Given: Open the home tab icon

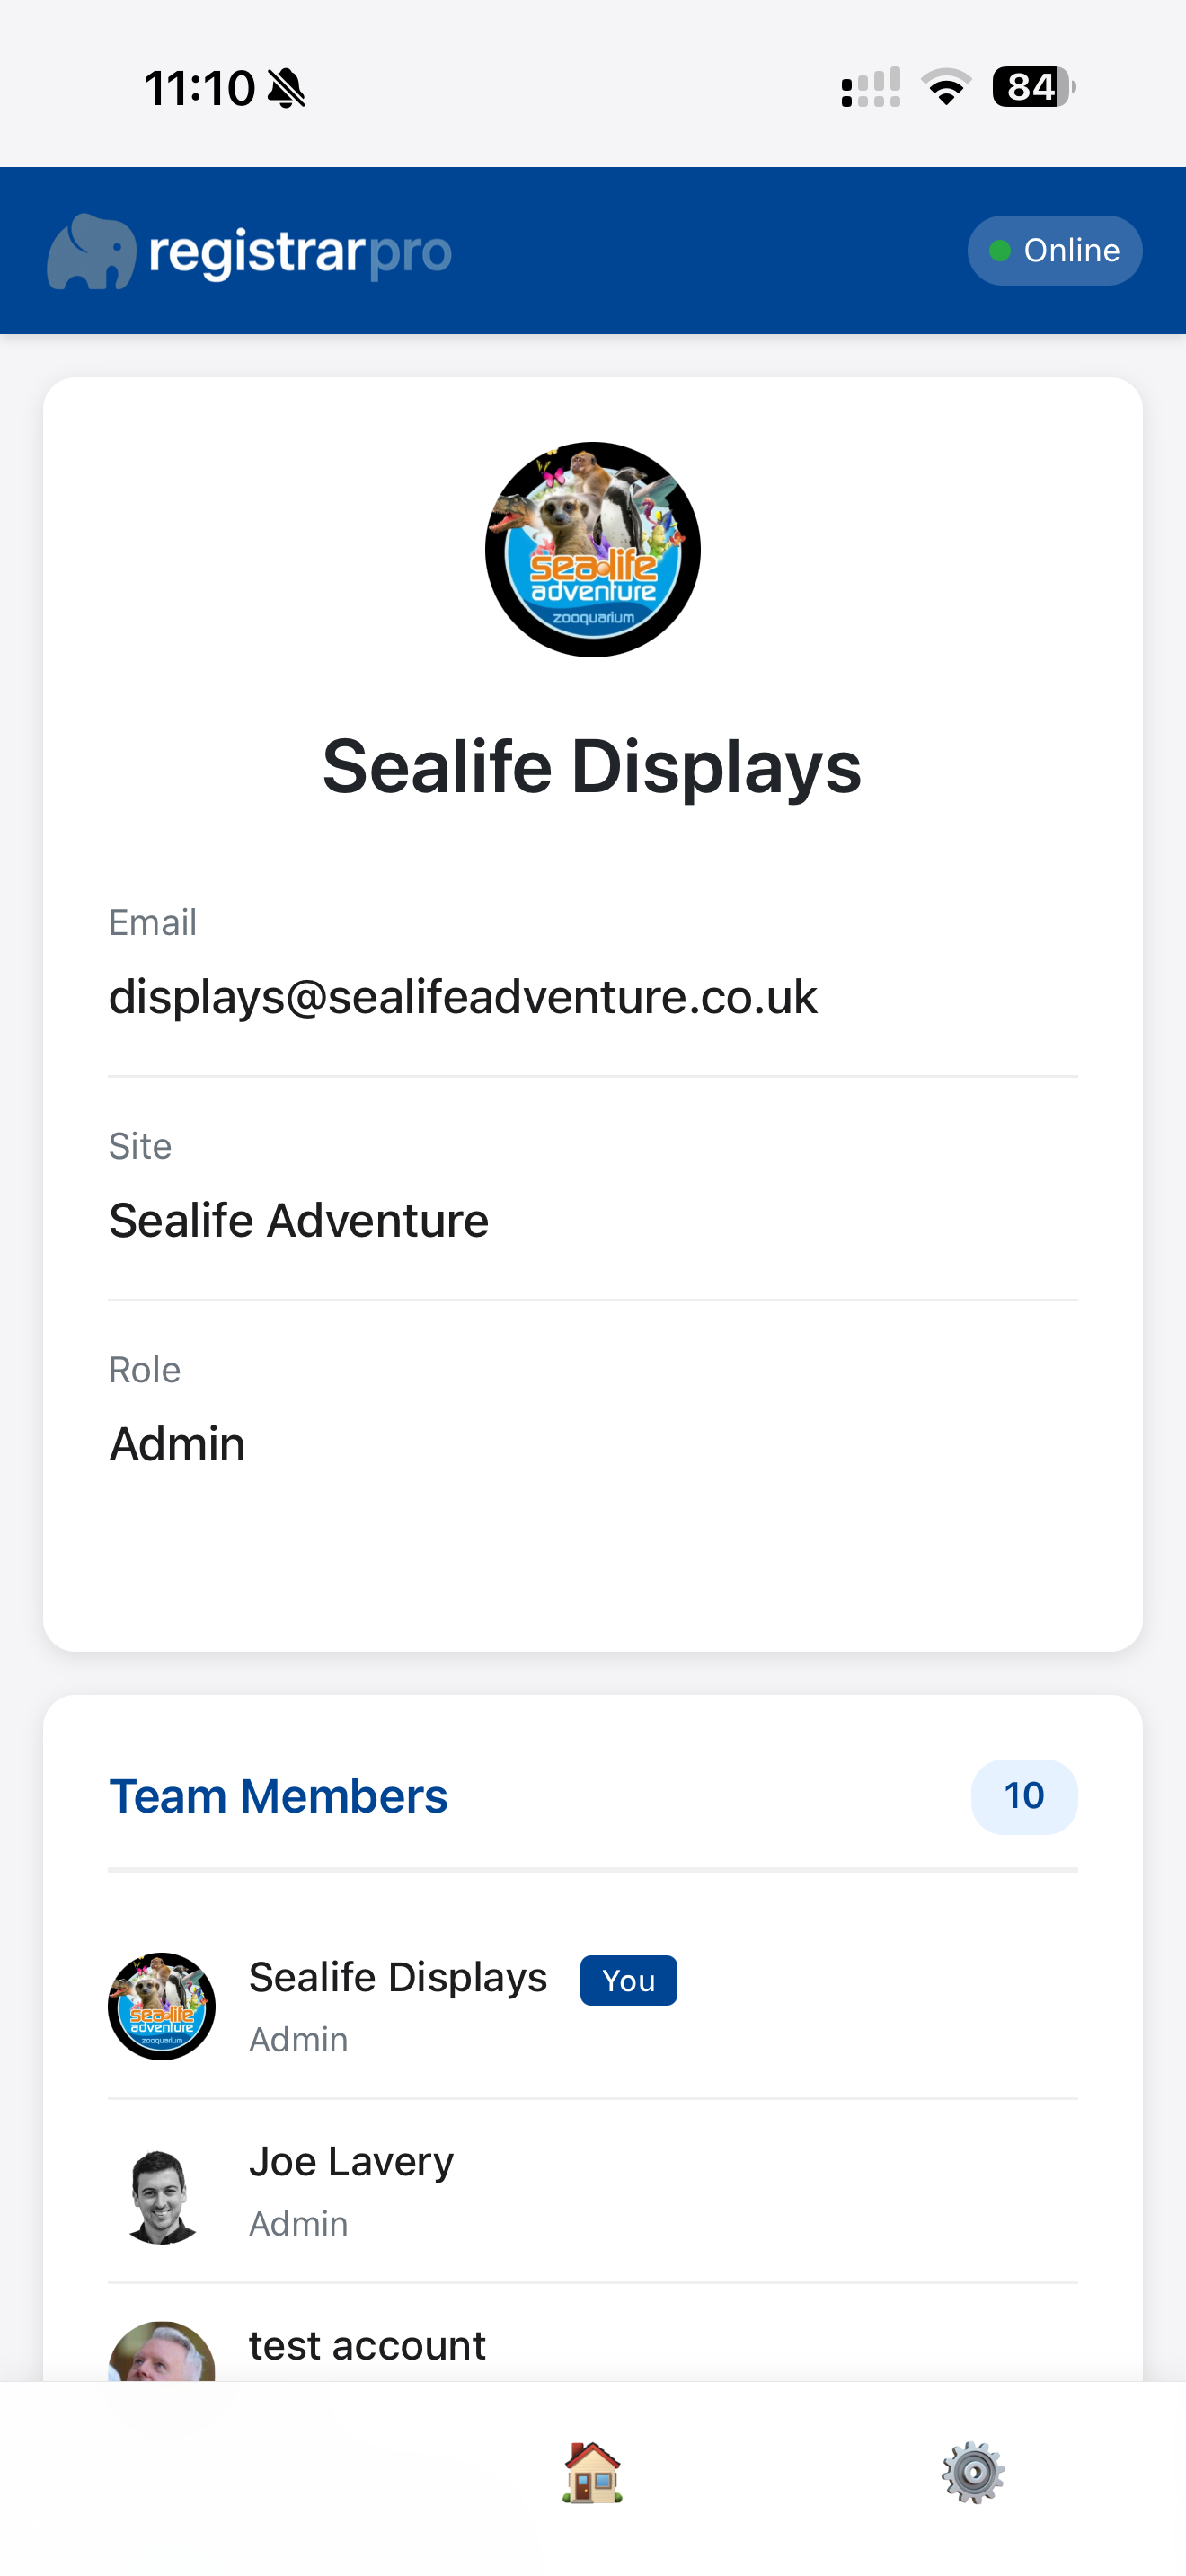Looking at the screenshot, I should [592, 2472].
